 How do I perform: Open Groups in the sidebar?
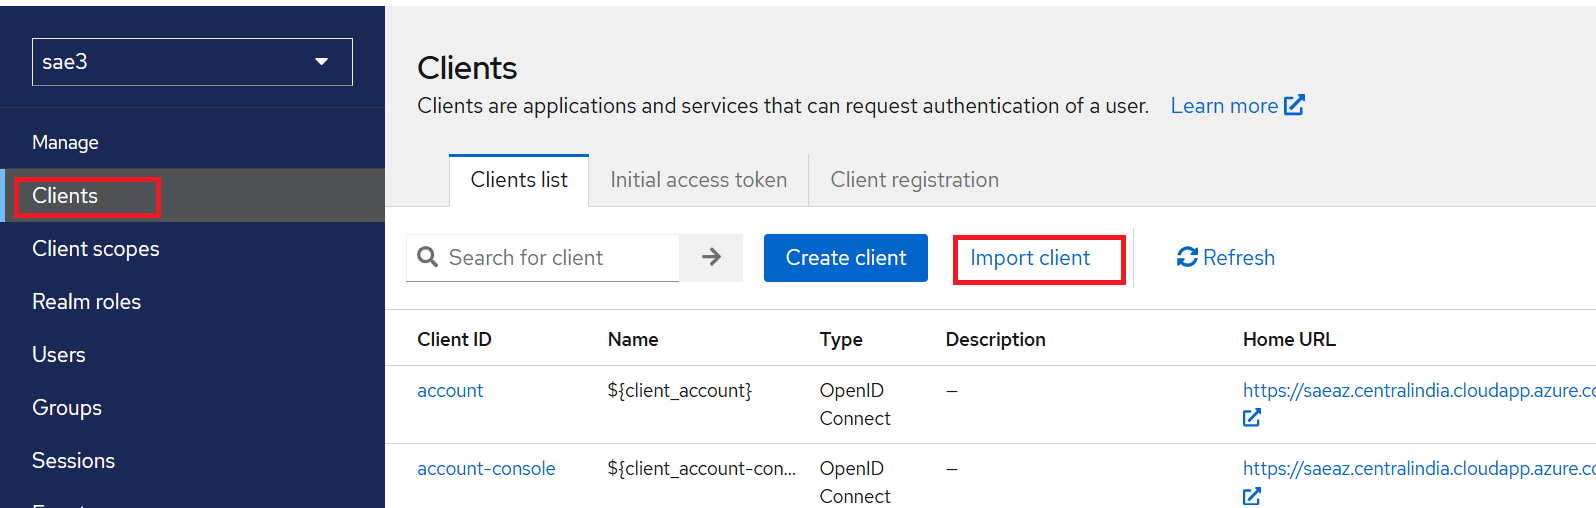coord(67,408)
